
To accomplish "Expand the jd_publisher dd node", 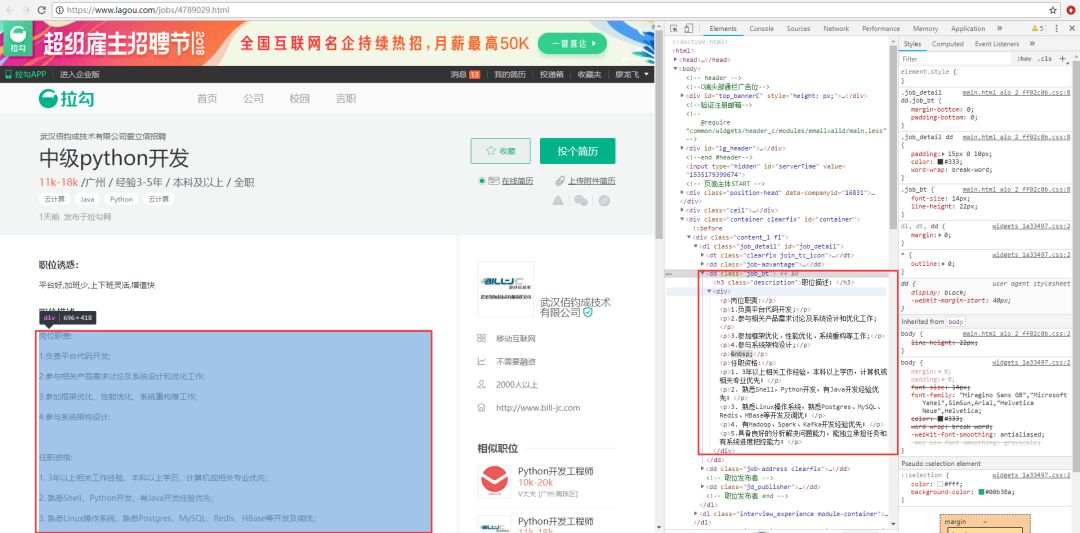I will point(703,487).
